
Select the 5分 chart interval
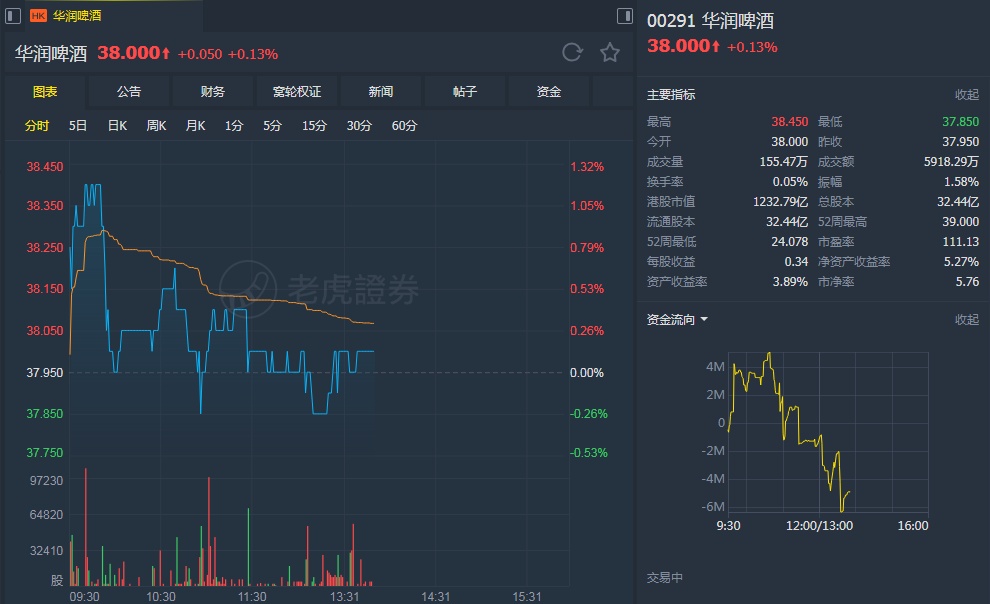(272, 126)
